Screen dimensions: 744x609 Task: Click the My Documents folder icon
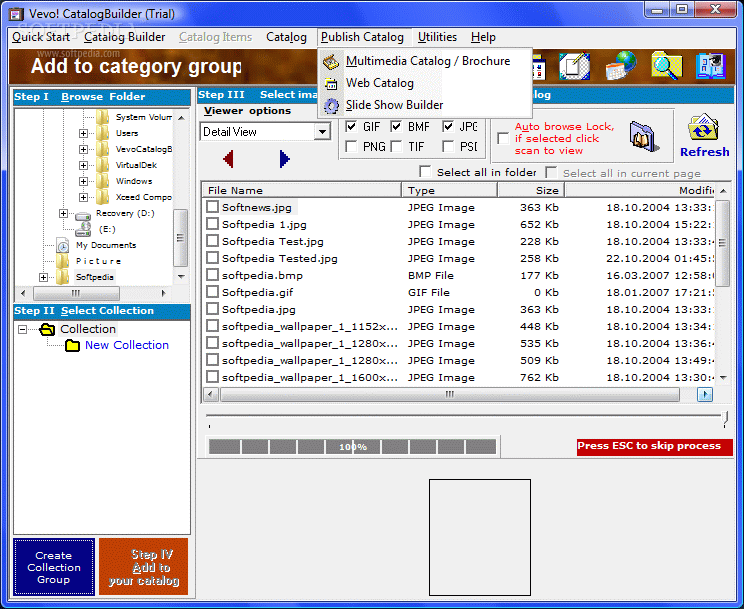(x=63, y=245)
